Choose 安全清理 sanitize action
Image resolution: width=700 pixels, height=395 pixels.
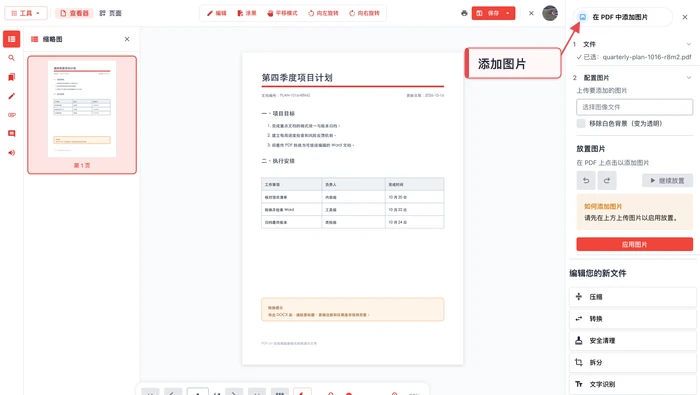(x=633, y=341)
